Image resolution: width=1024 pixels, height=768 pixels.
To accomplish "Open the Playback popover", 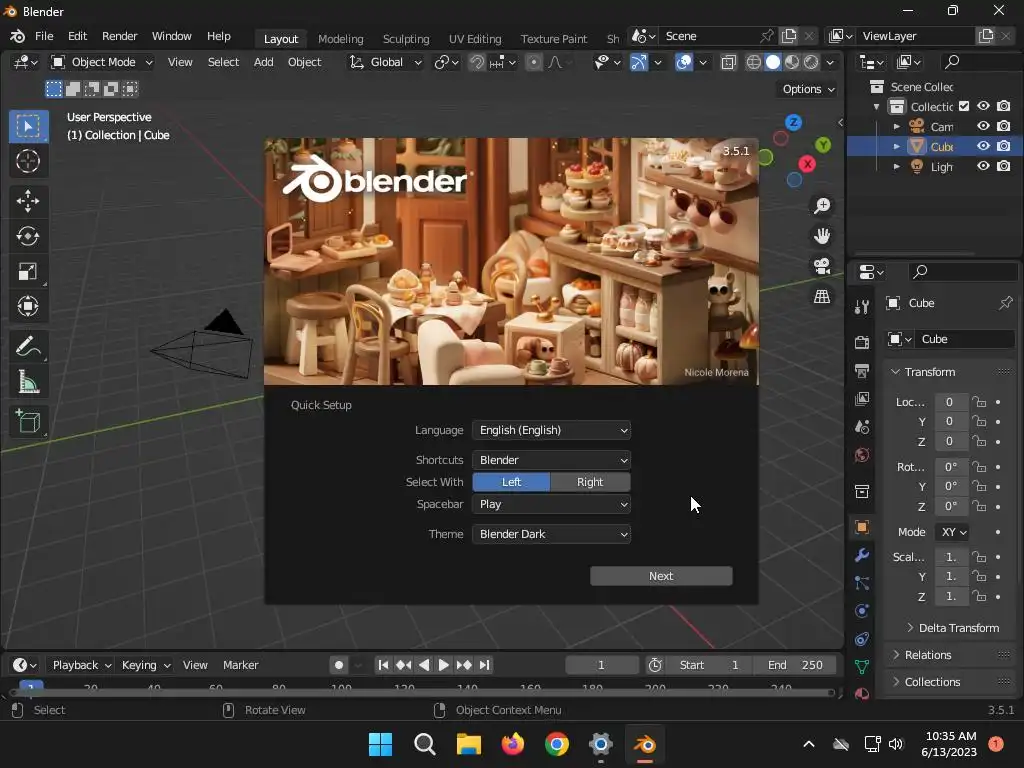I will pyautogui.click(x=81, y=665).
